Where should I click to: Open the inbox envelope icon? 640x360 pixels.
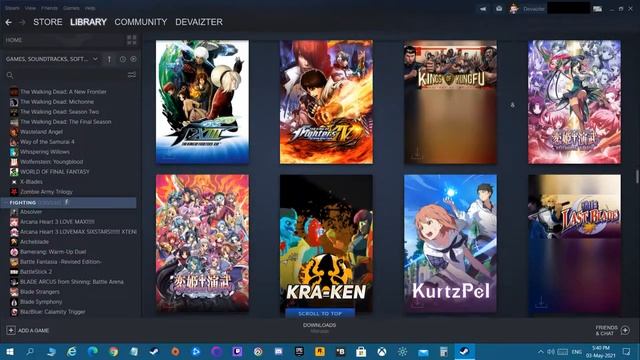coord(499,9)
